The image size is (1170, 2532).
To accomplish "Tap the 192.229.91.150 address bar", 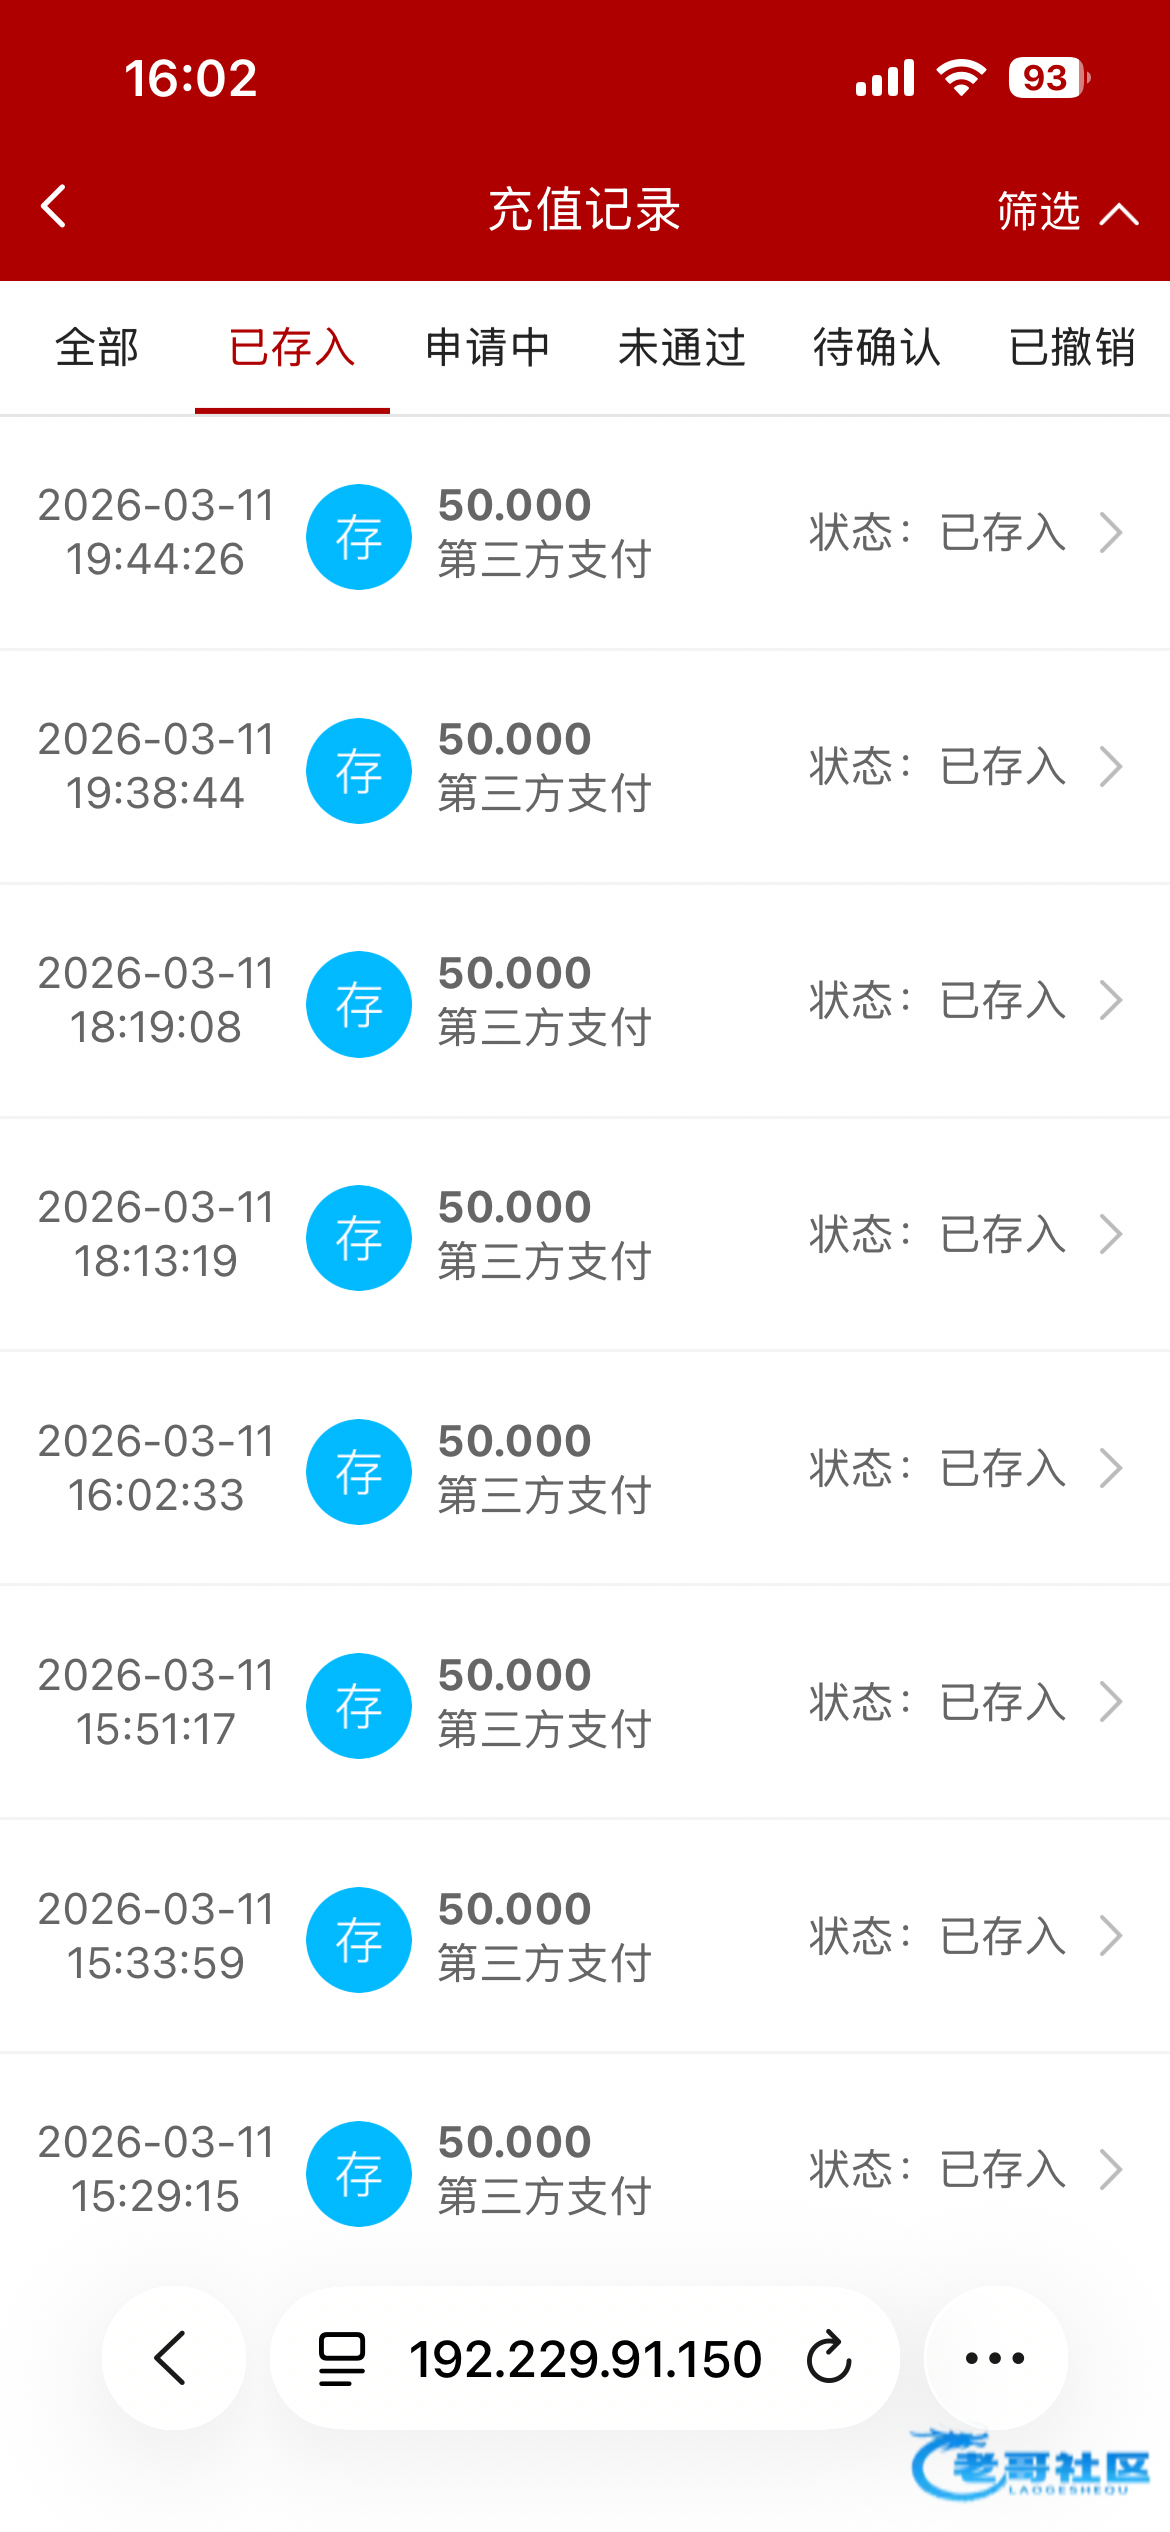I will pyautogui.click(x=584, y=2358).
